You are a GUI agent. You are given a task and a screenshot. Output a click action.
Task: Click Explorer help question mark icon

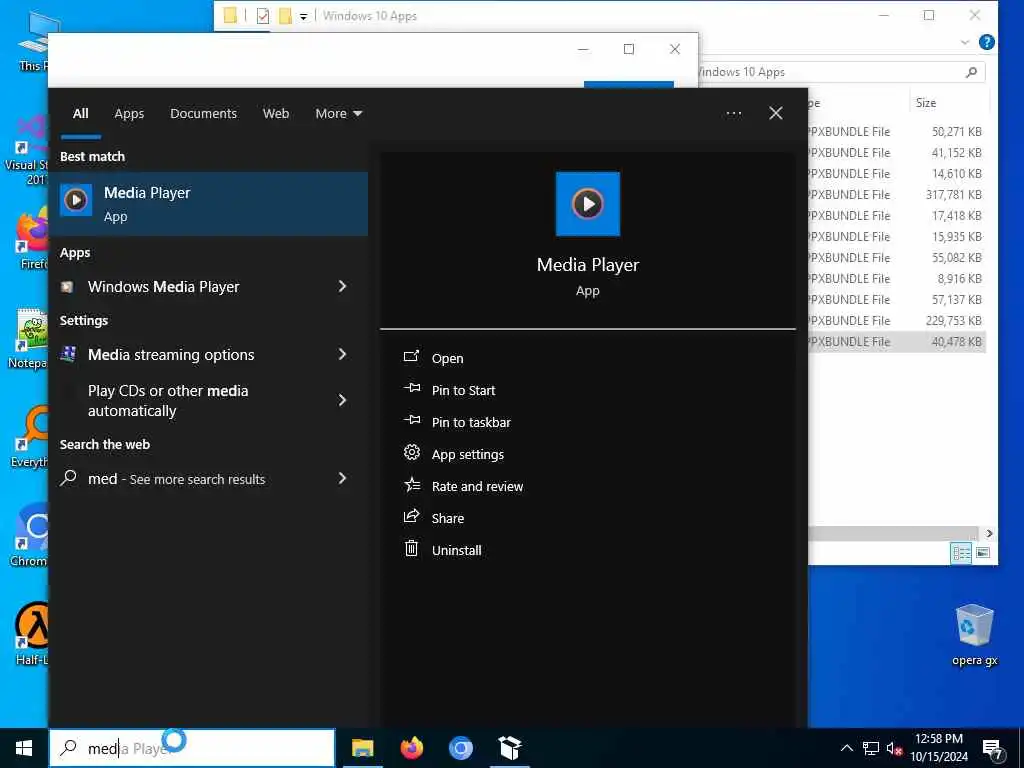point(987,42)
